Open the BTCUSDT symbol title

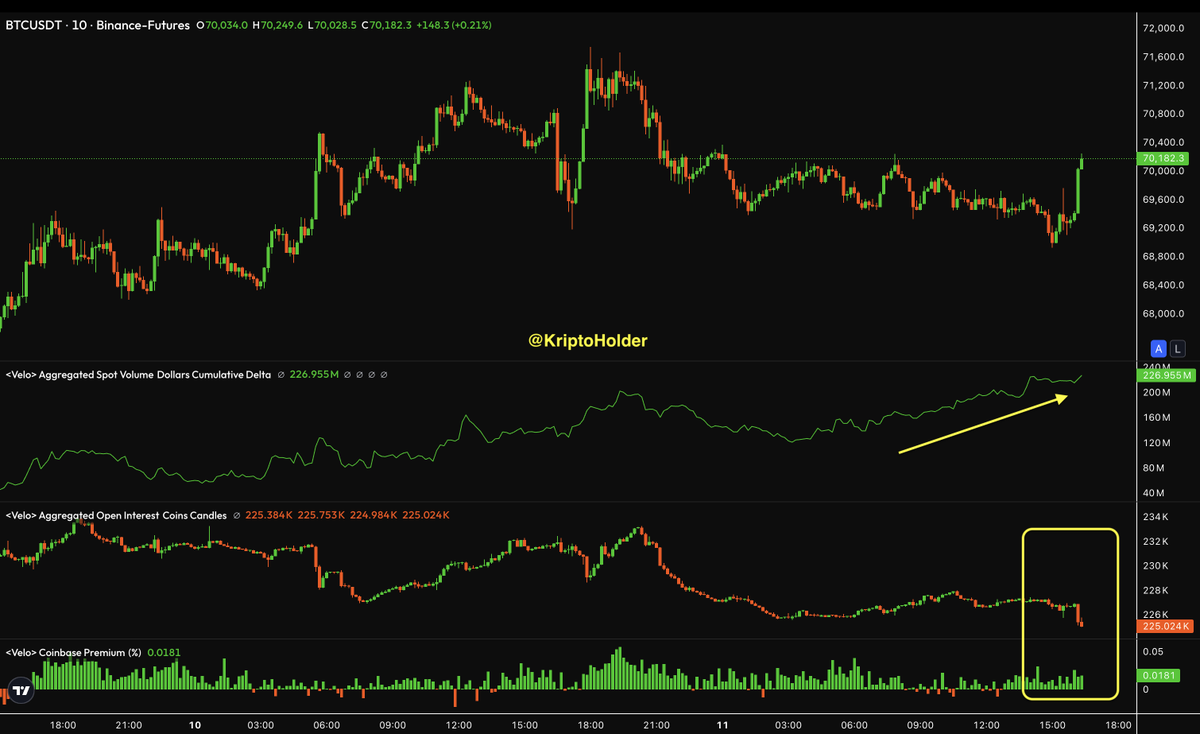pyautogui.click(x=33, y=25)
